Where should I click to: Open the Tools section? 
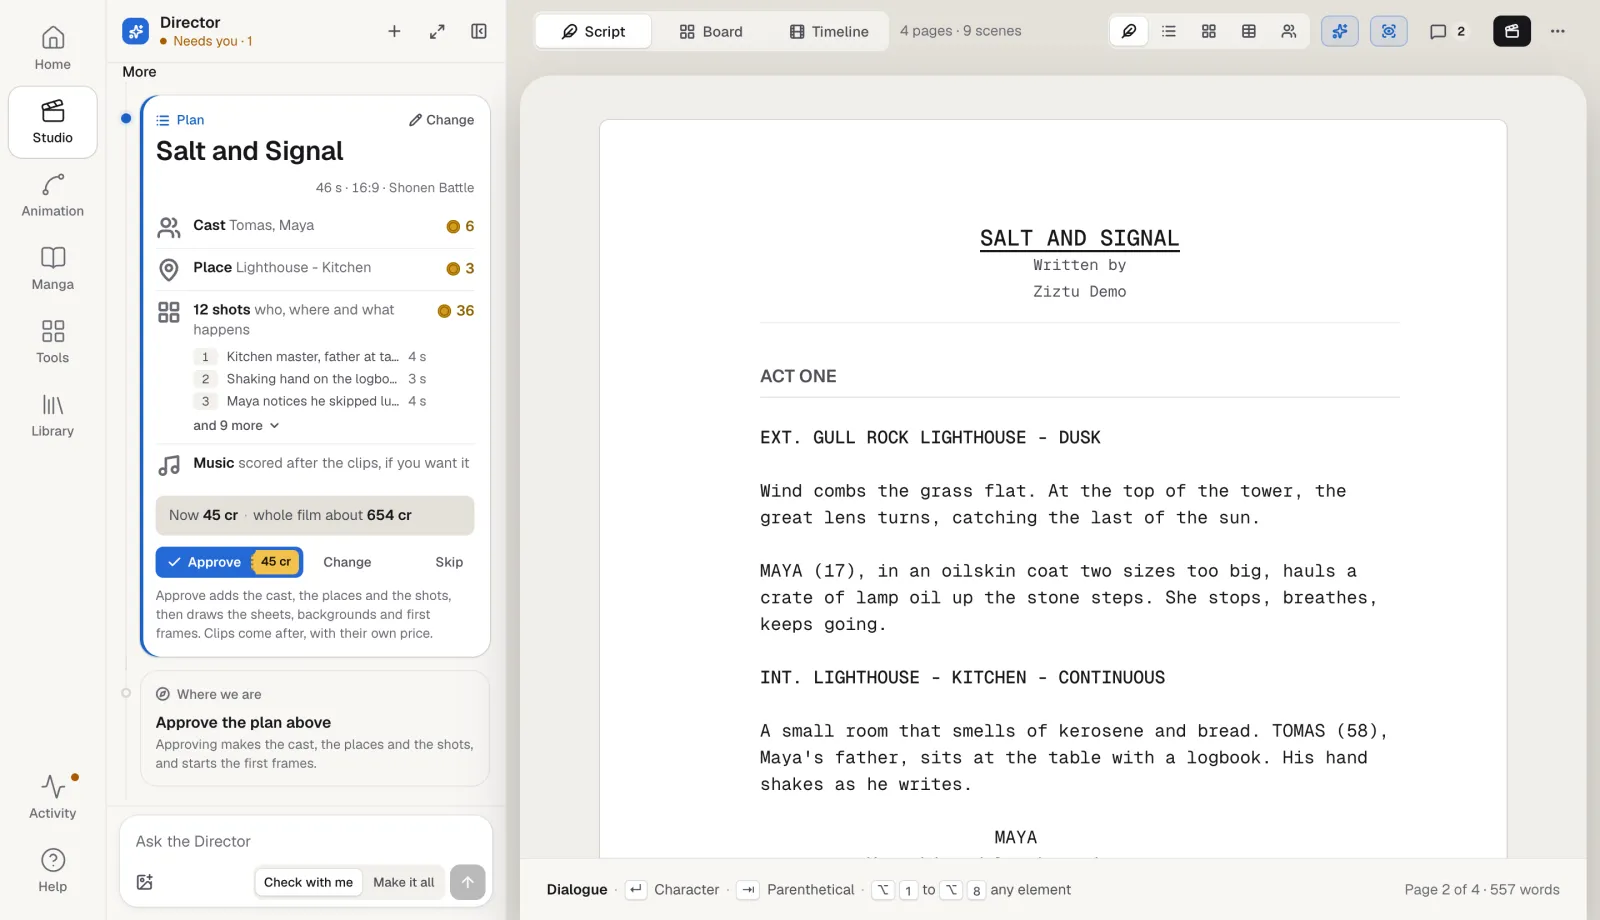pyautogui.click(x=53, y=342)
